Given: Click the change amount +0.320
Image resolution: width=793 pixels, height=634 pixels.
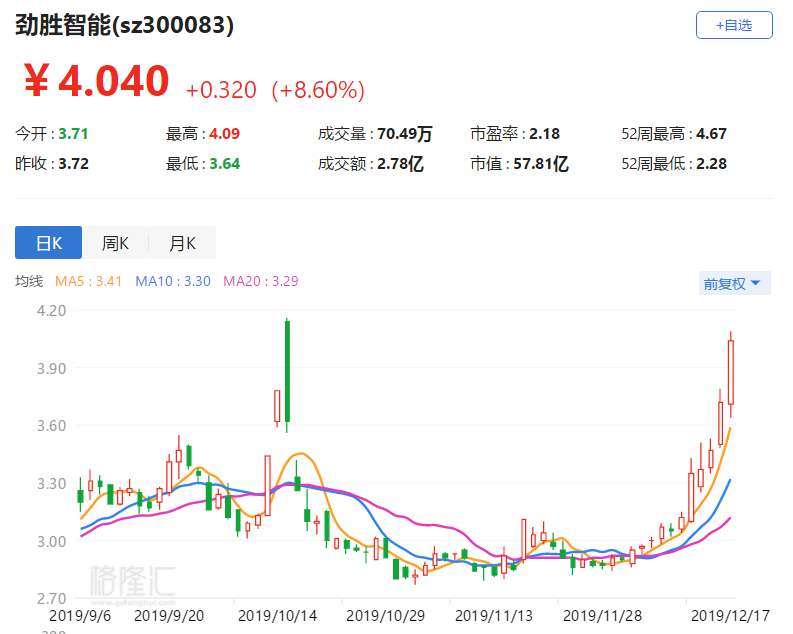Looking at the screenshot, I should [222, 90].
